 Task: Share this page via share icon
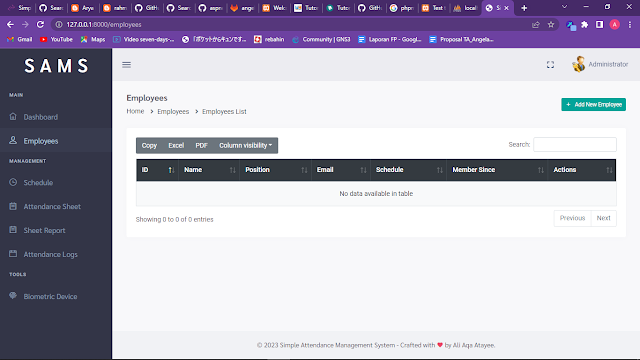[x=536, y=24]
